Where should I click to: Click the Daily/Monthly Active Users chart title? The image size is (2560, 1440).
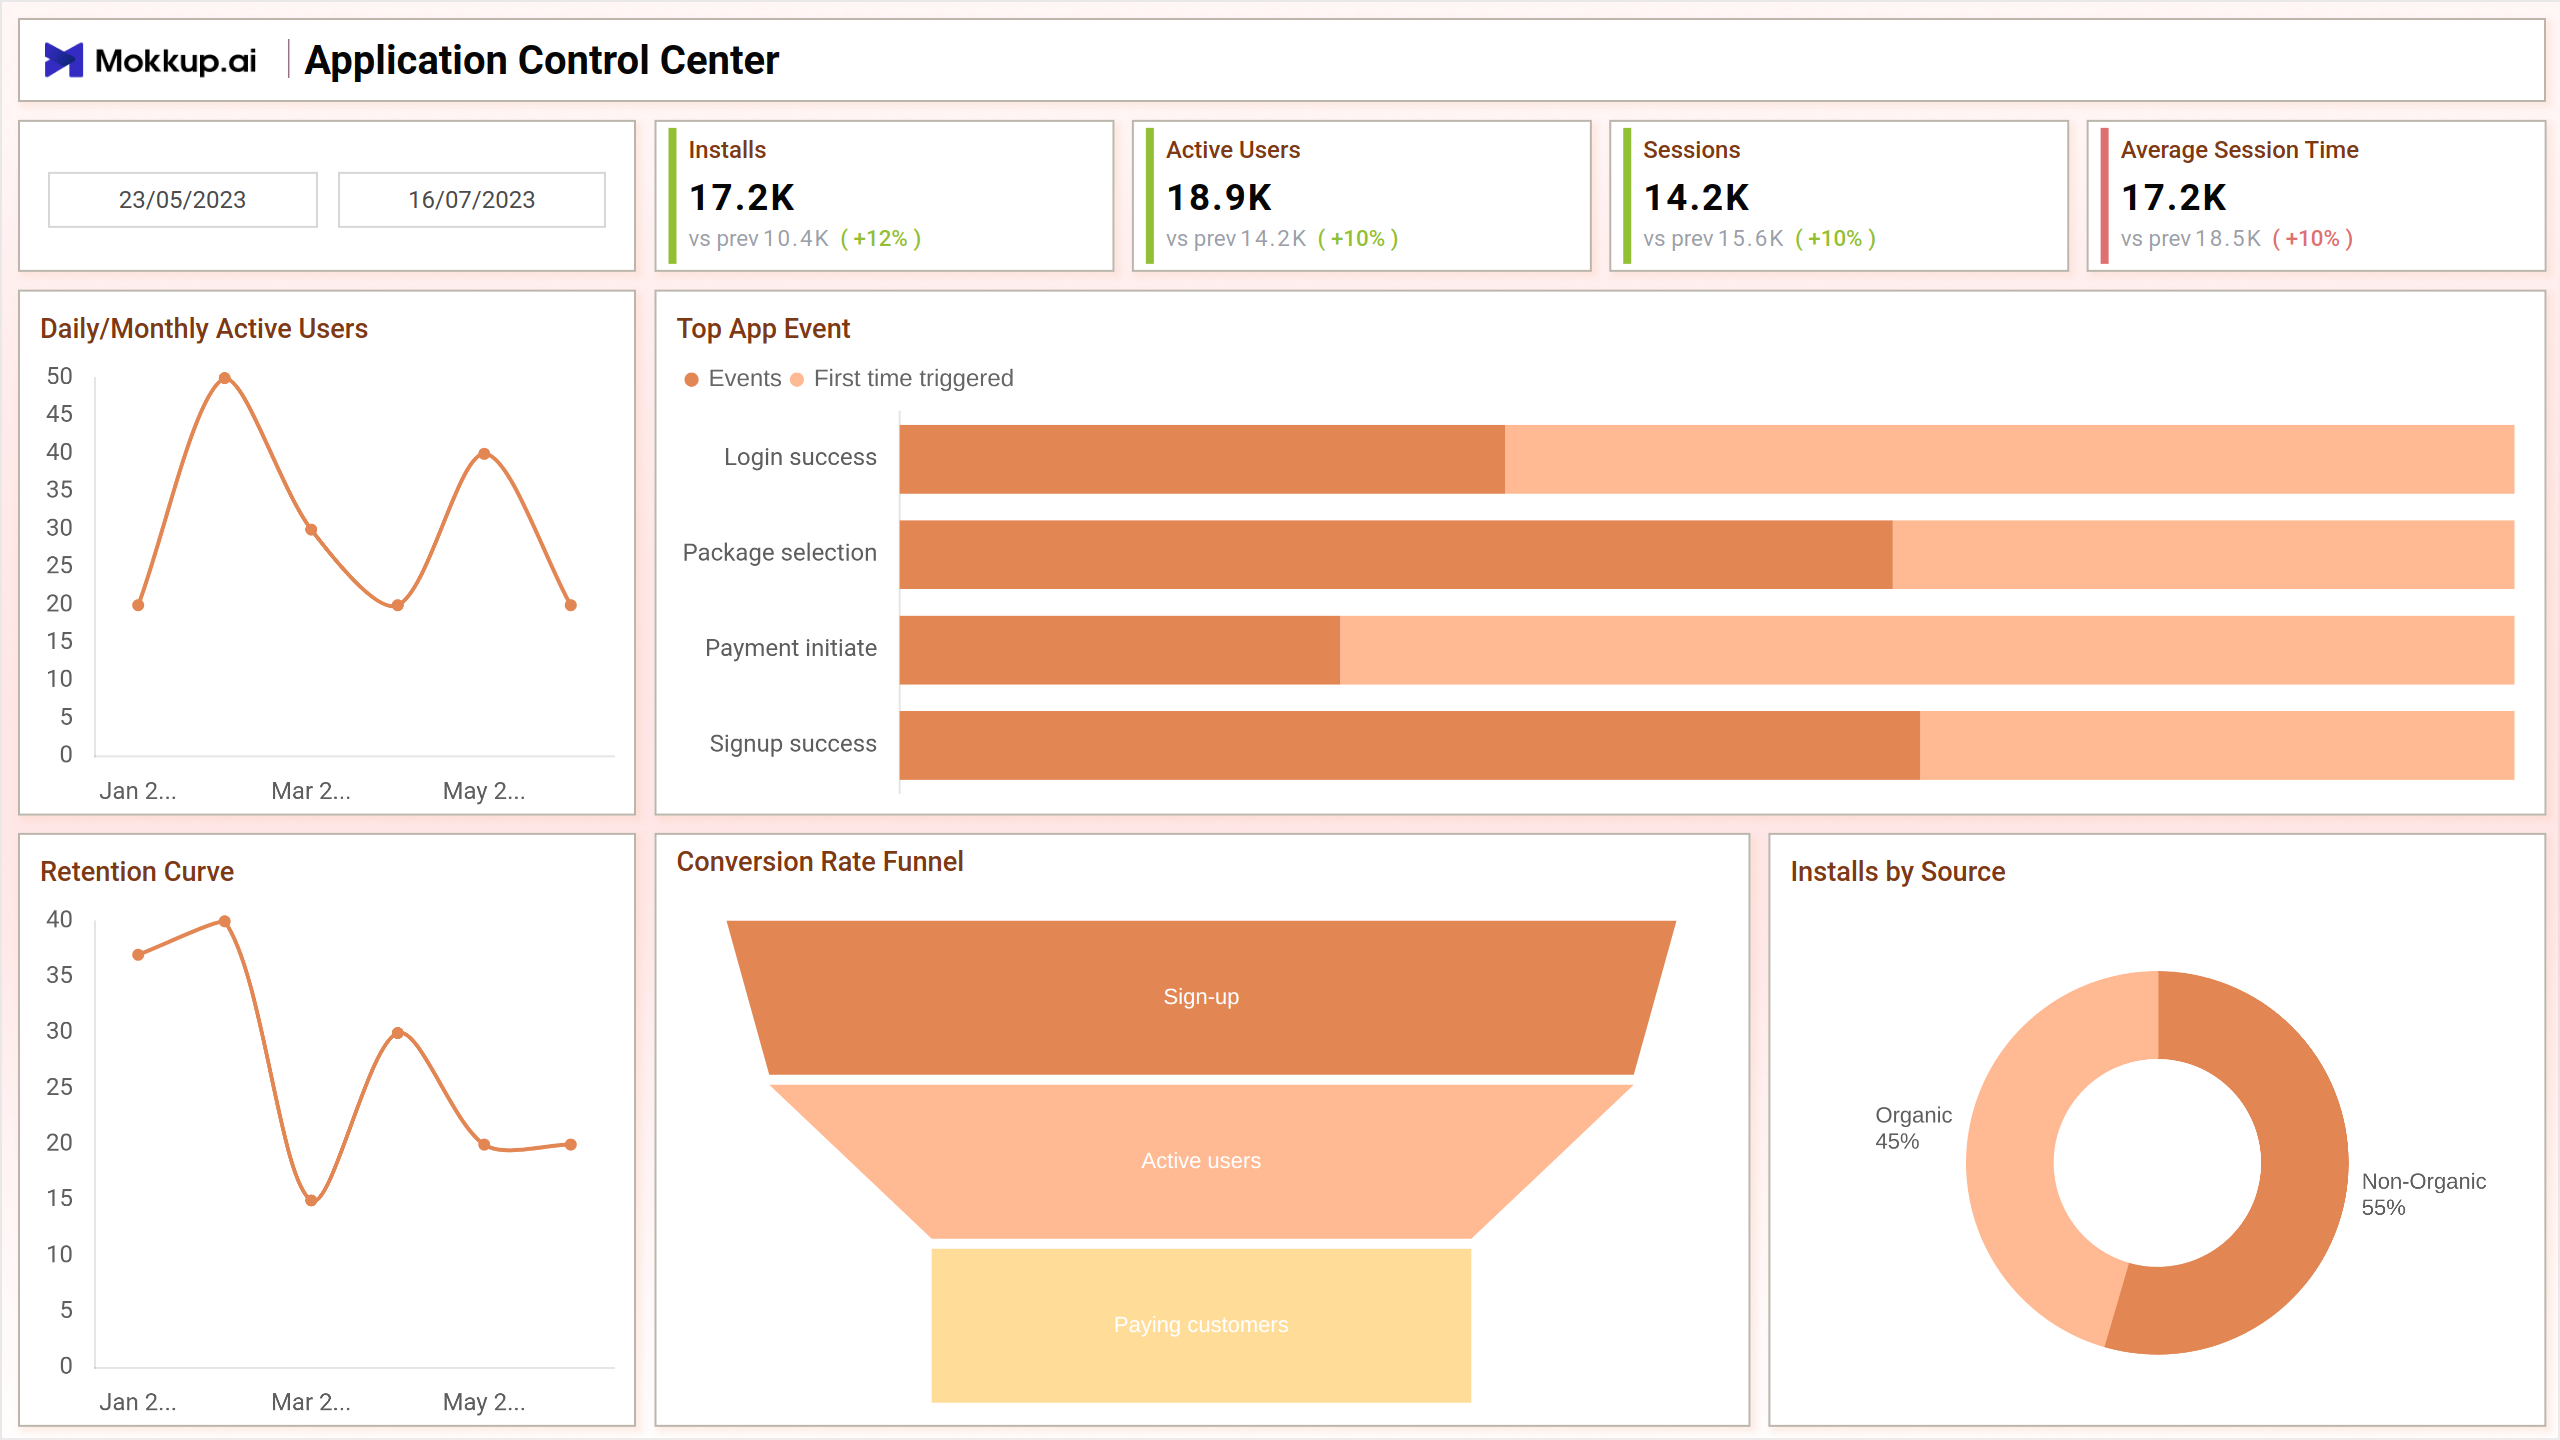click(204, 329)
